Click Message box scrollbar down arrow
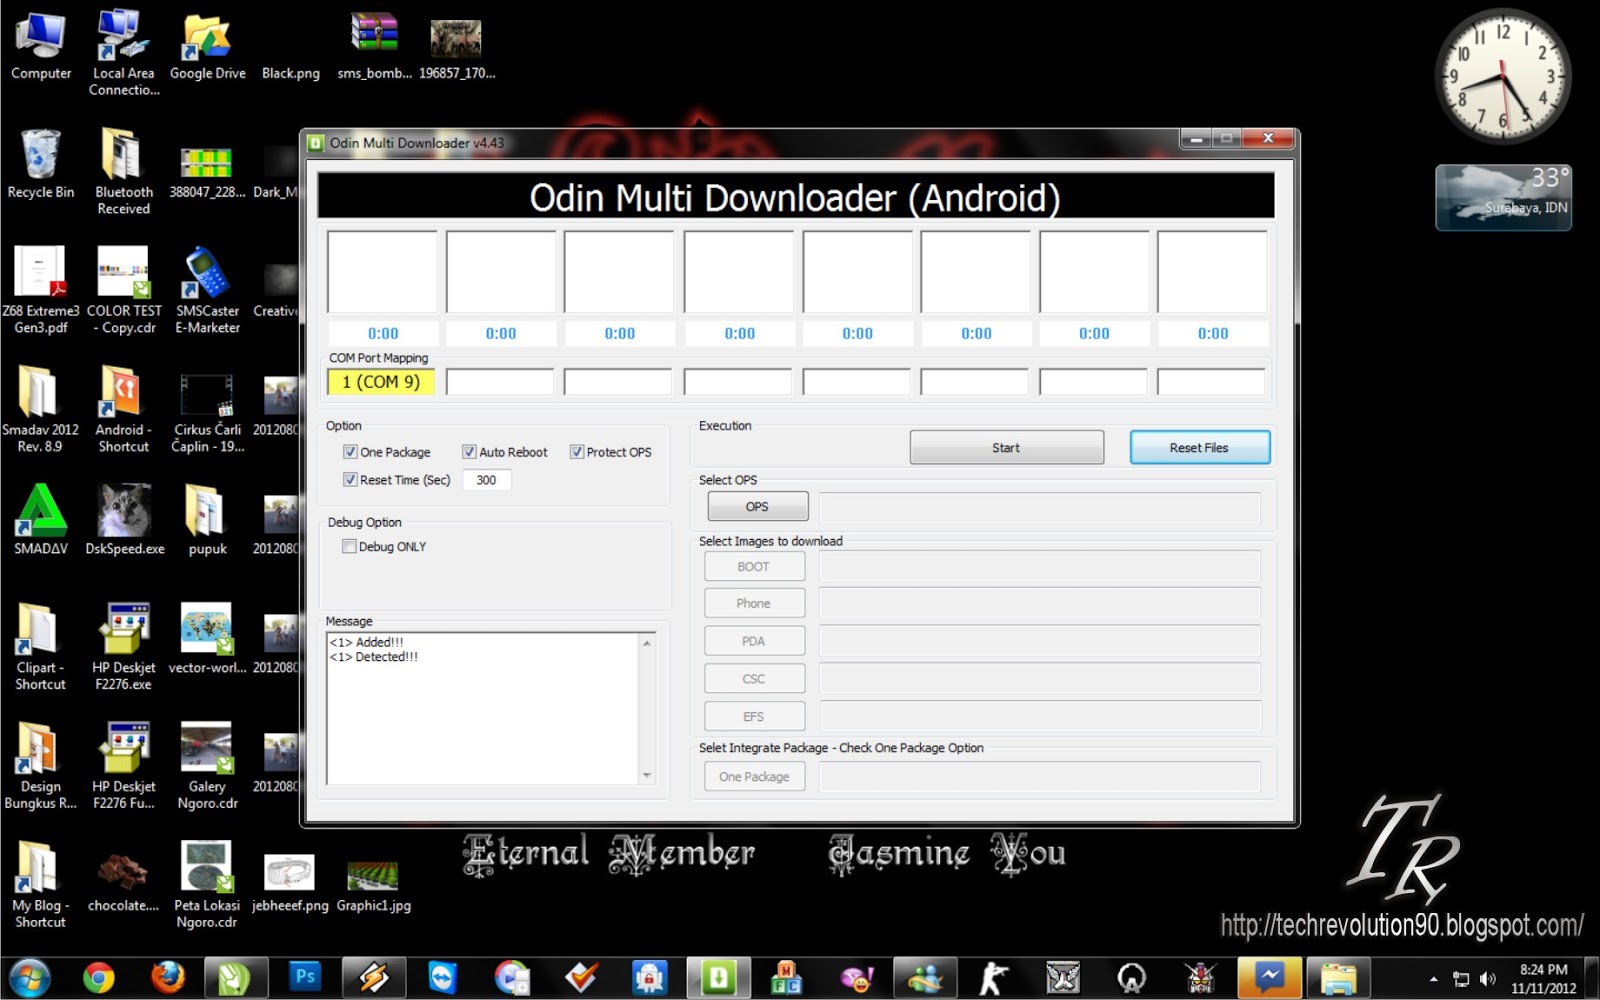Viewport: 1600px width, 1000px height. click(x=647, y=775)
